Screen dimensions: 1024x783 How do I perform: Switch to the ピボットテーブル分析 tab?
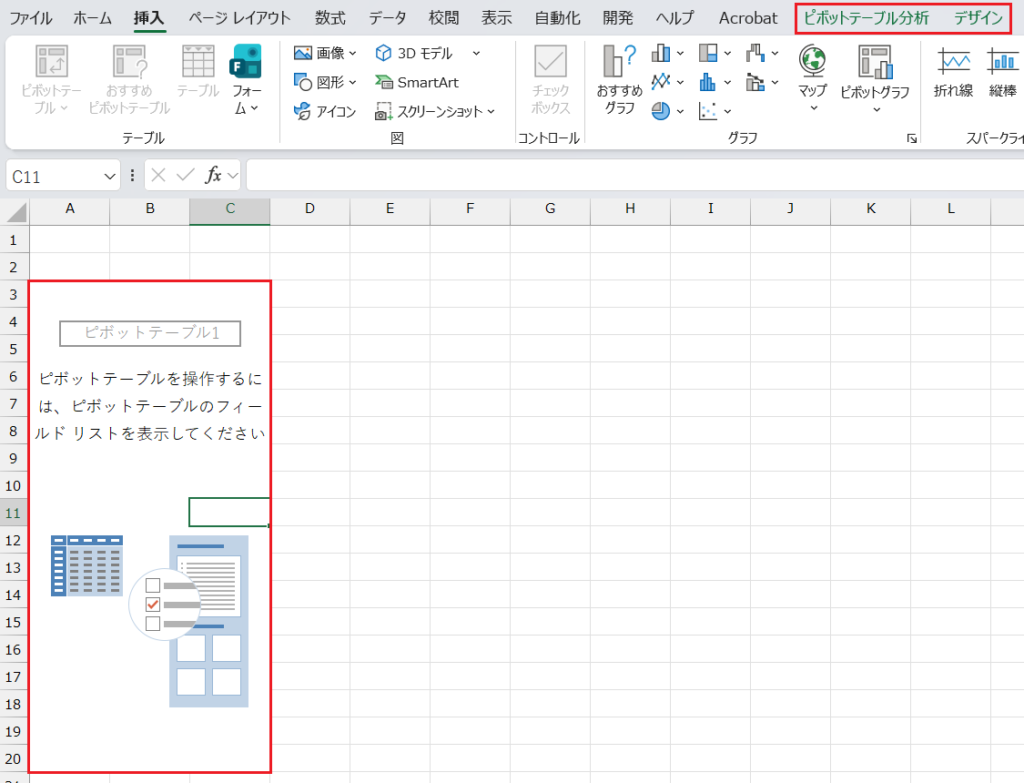click(866, 18)
